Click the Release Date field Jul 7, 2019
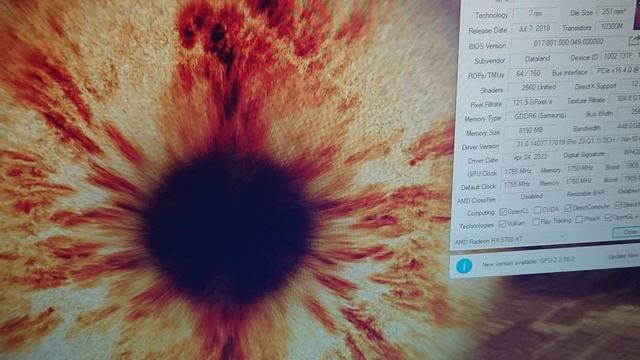The width and height of the screenshot is (640, 360). (x=534, y=29)
